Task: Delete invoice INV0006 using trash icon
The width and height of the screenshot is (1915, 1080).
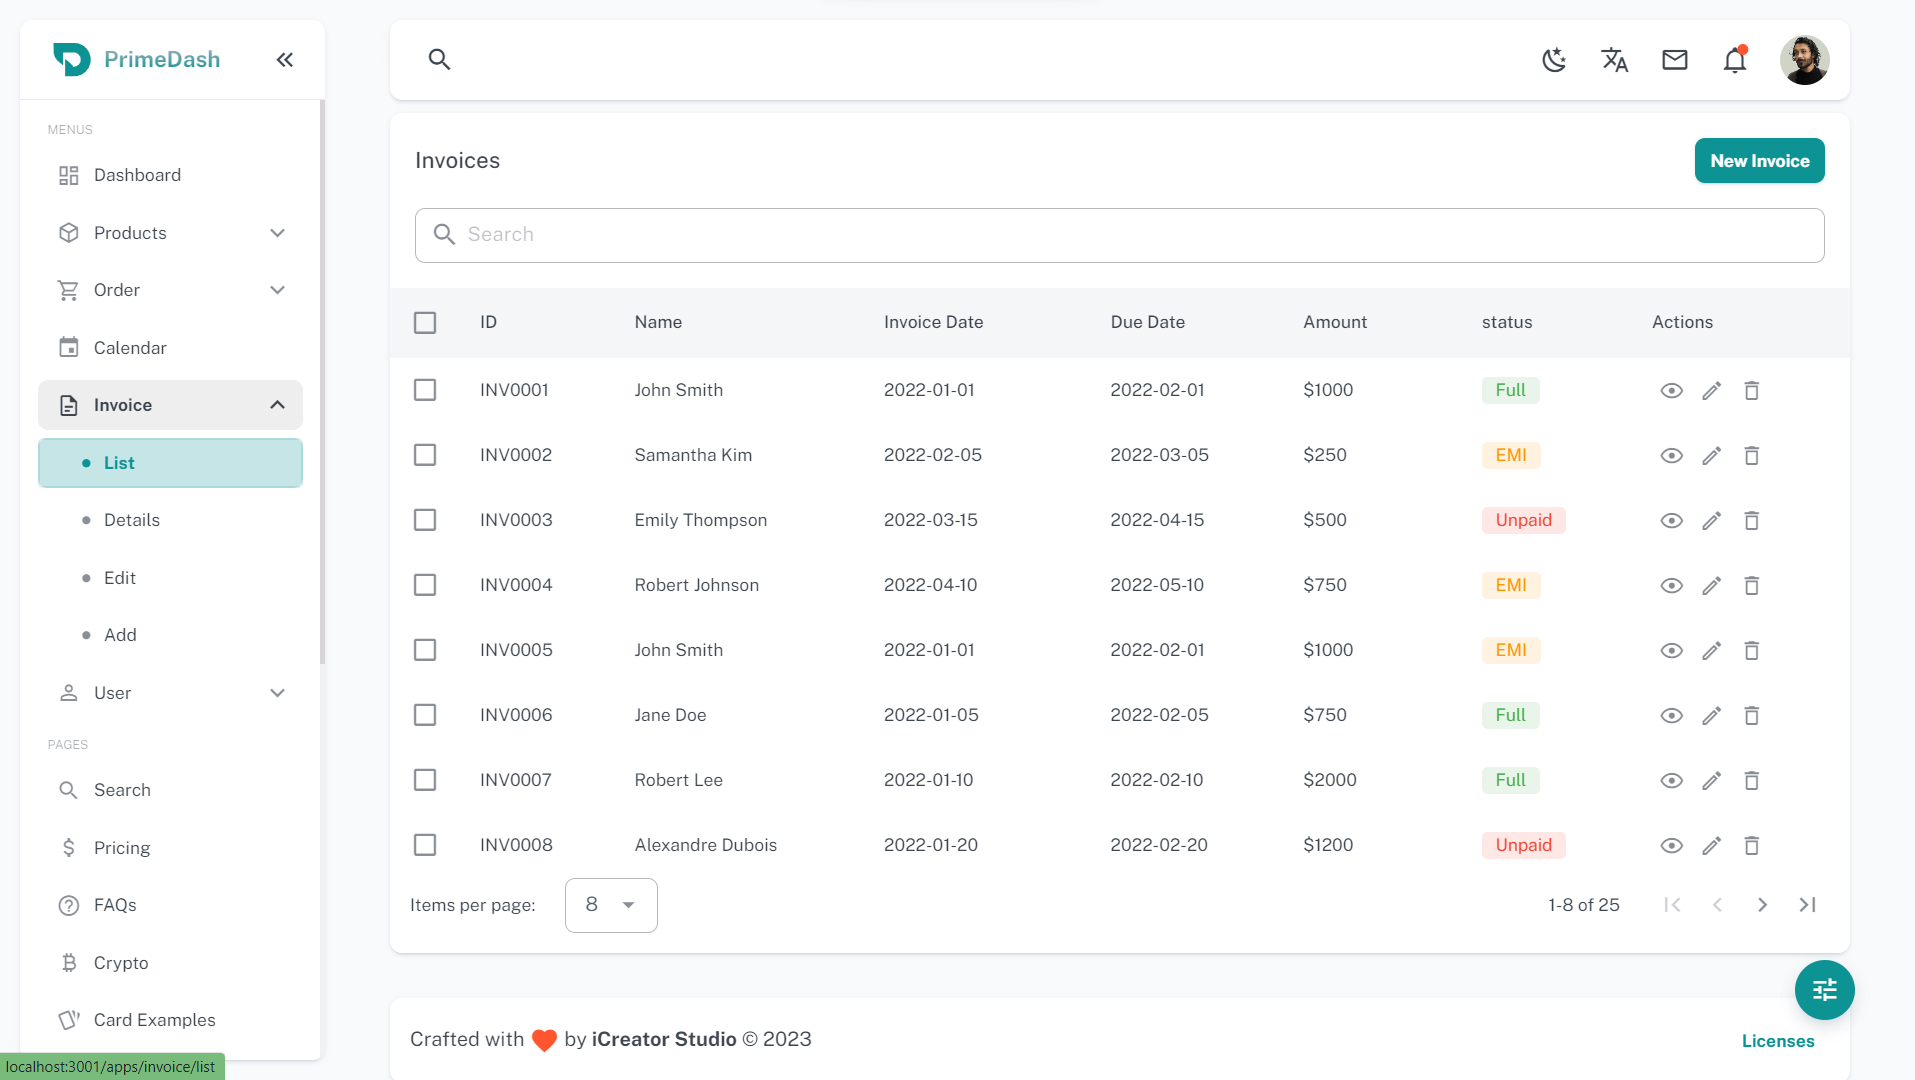Action: tap(1751, 716)
